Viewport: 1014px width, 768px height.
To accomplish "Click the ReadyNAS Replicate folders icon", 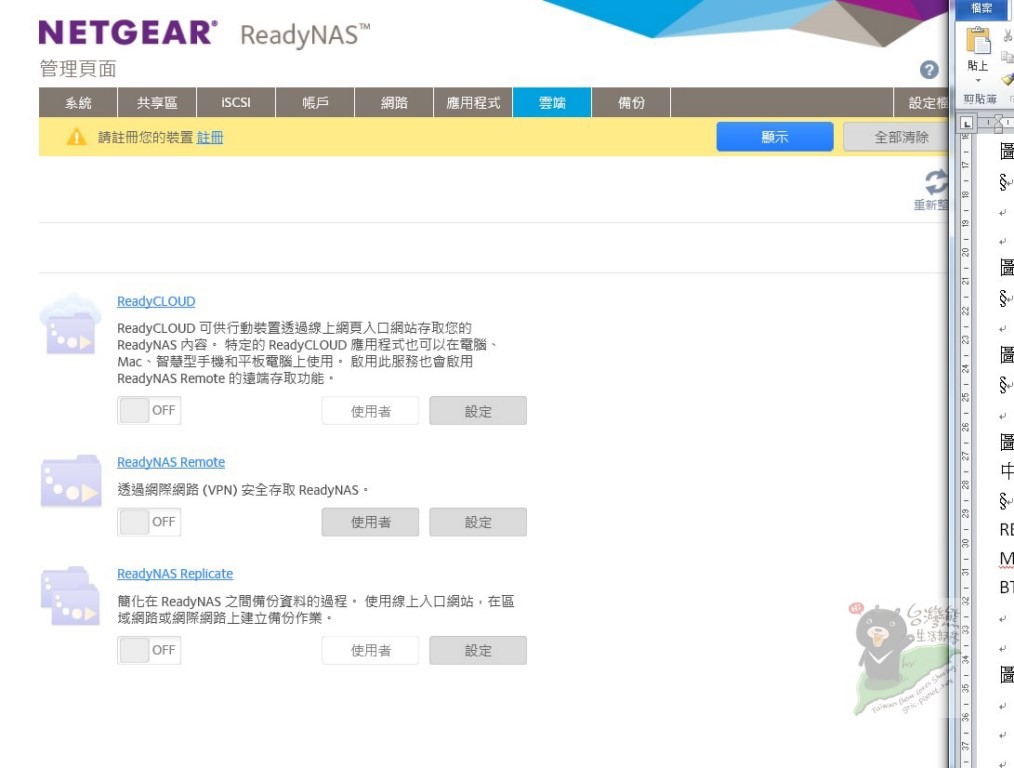I will [70, 596].
